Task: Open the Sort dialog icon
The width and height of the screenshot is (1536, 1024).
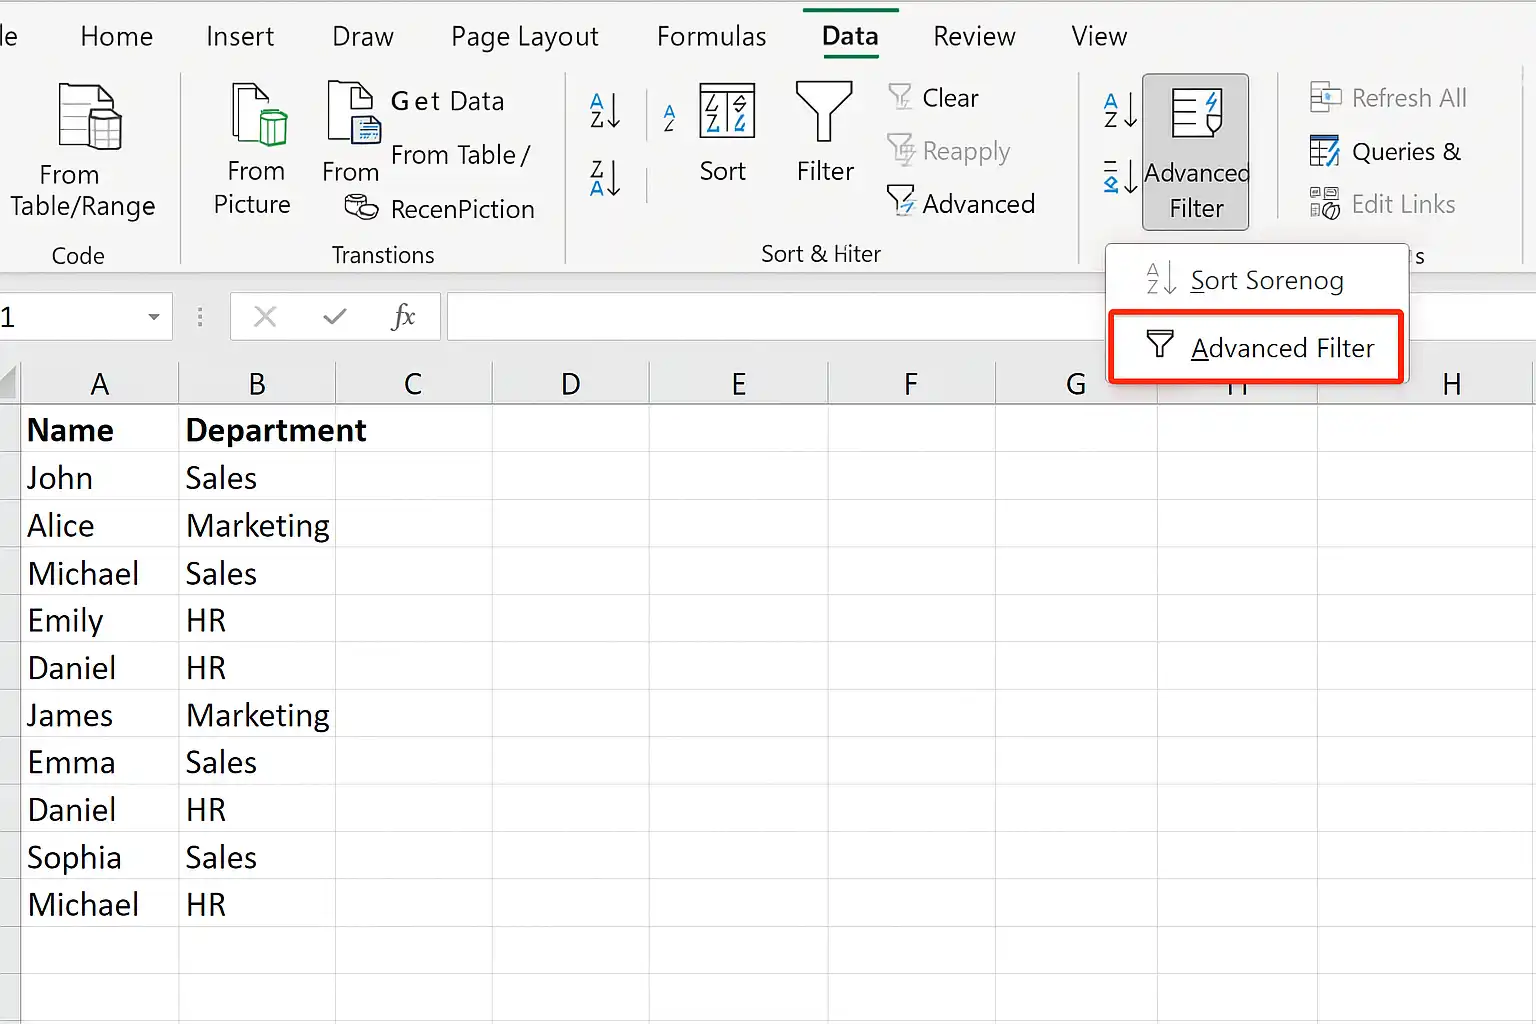Action: (726, 111)
